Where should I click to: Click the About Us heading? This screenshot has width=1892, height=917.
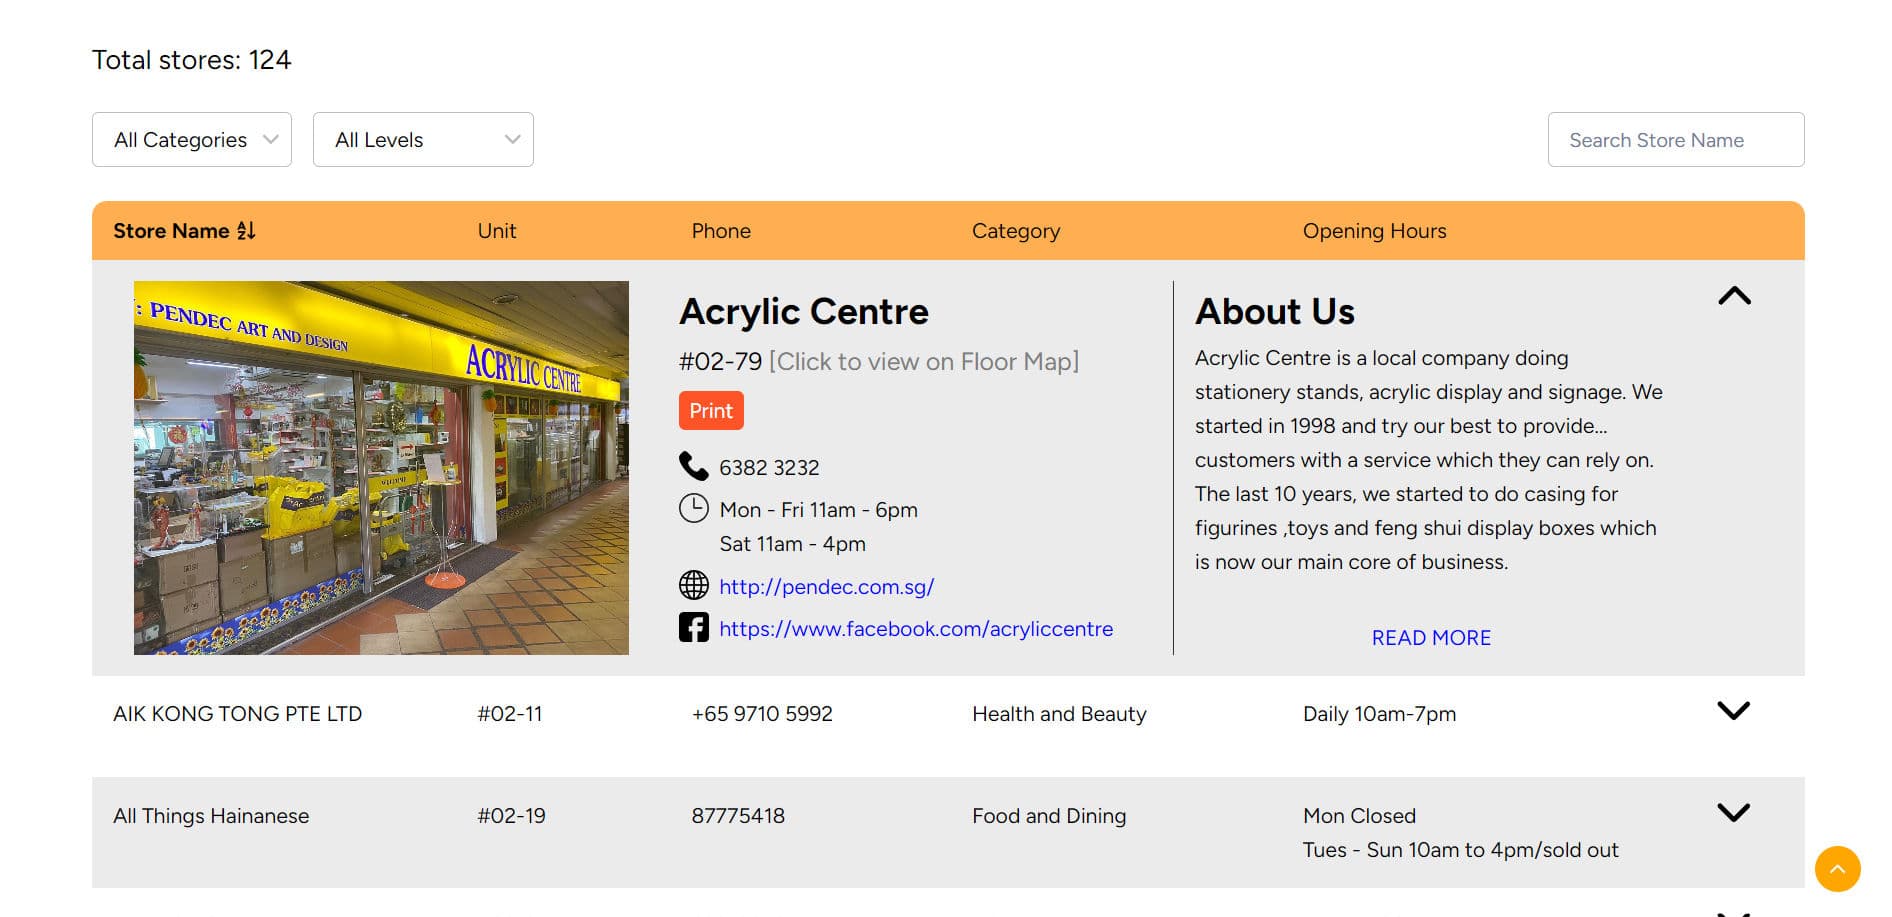point(1275,312)
